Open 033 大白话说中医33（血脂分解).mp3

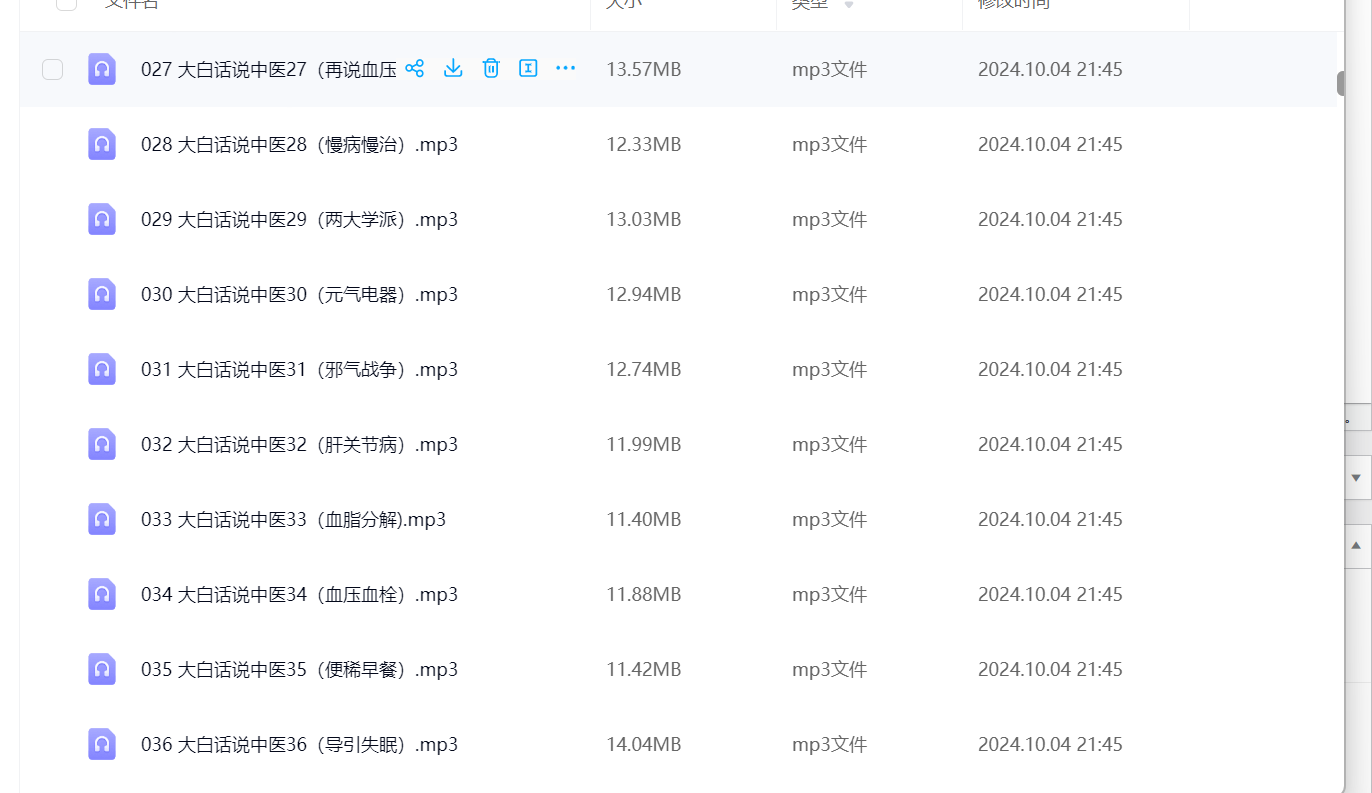293,519
